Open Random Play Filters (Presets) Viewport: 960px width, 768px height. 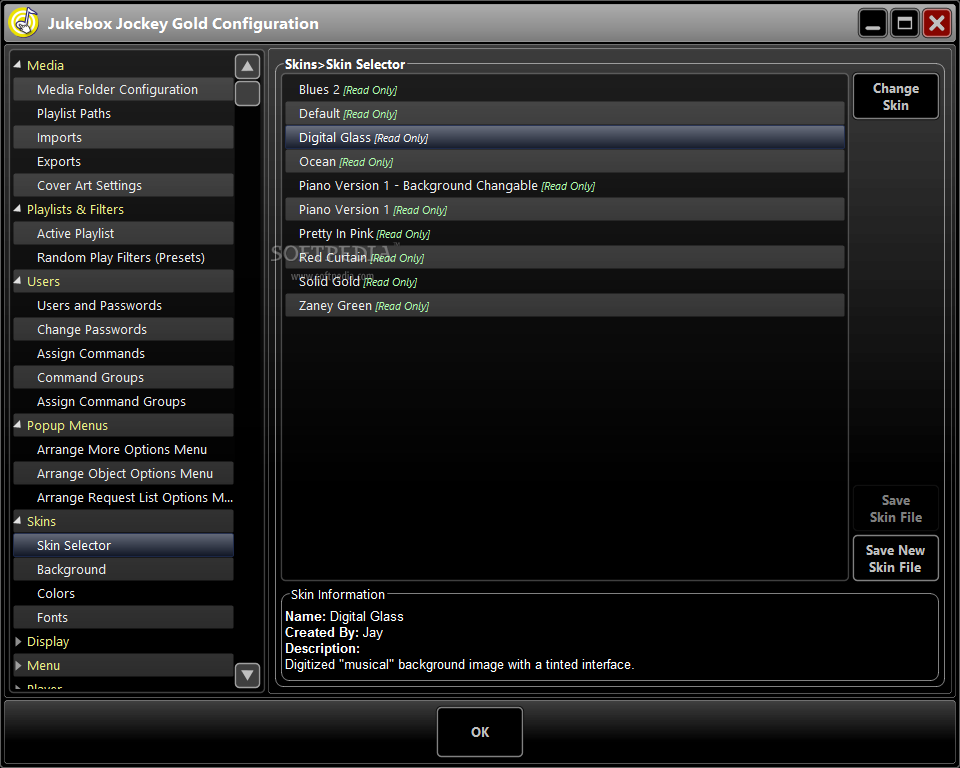123,257
